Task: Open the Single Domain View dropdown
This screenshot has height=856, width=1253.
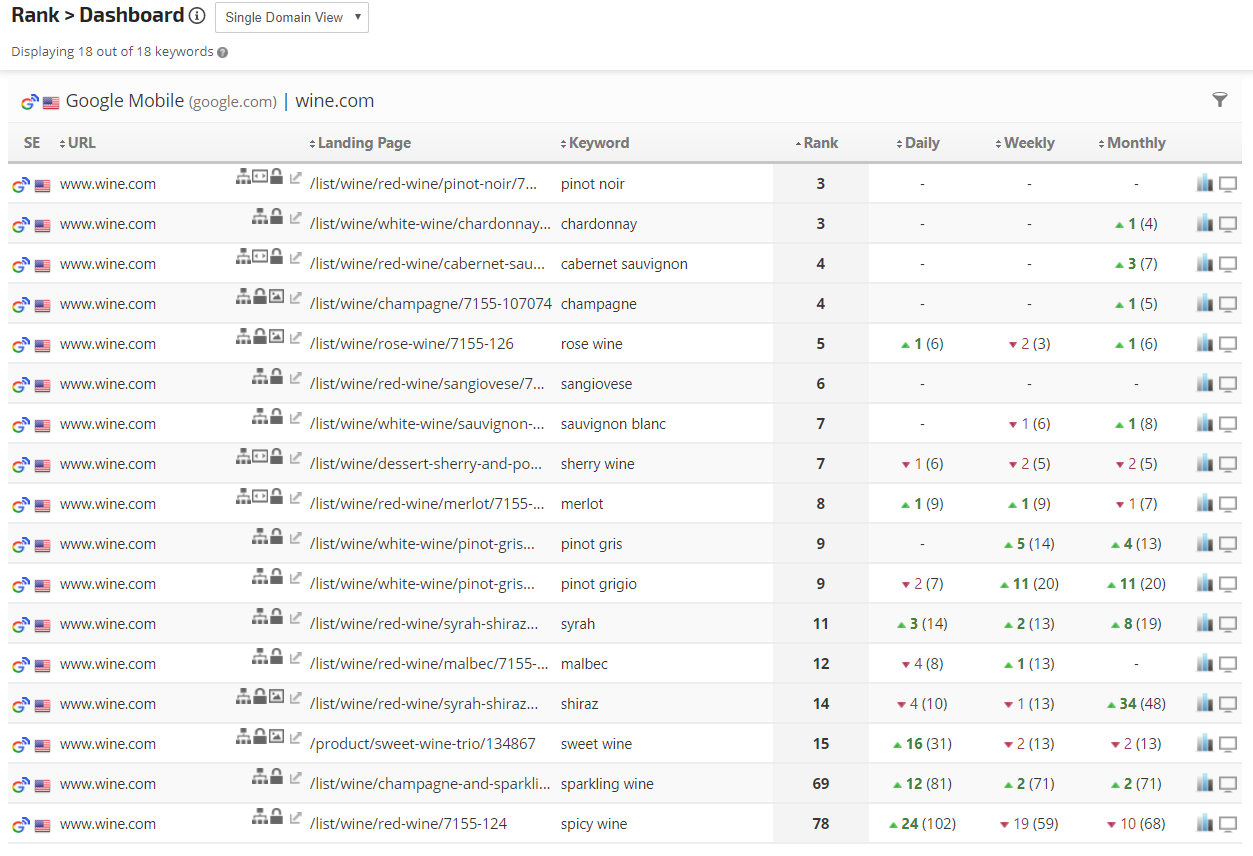Action: pos(291,17)
